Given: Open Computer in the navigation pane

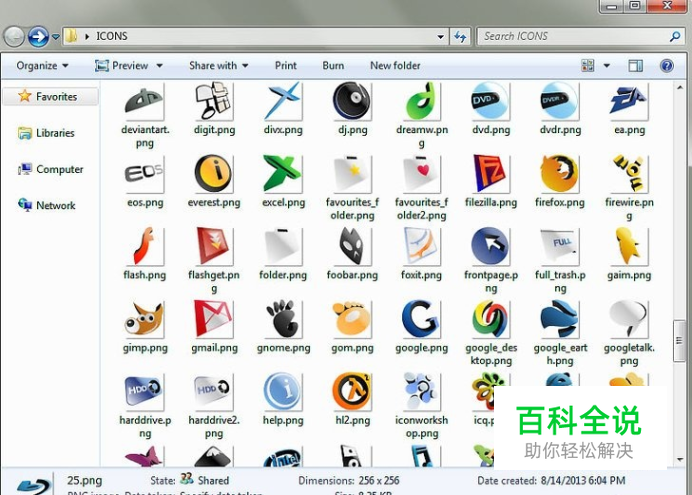Looking at the screenshot, I should (50, 169).
